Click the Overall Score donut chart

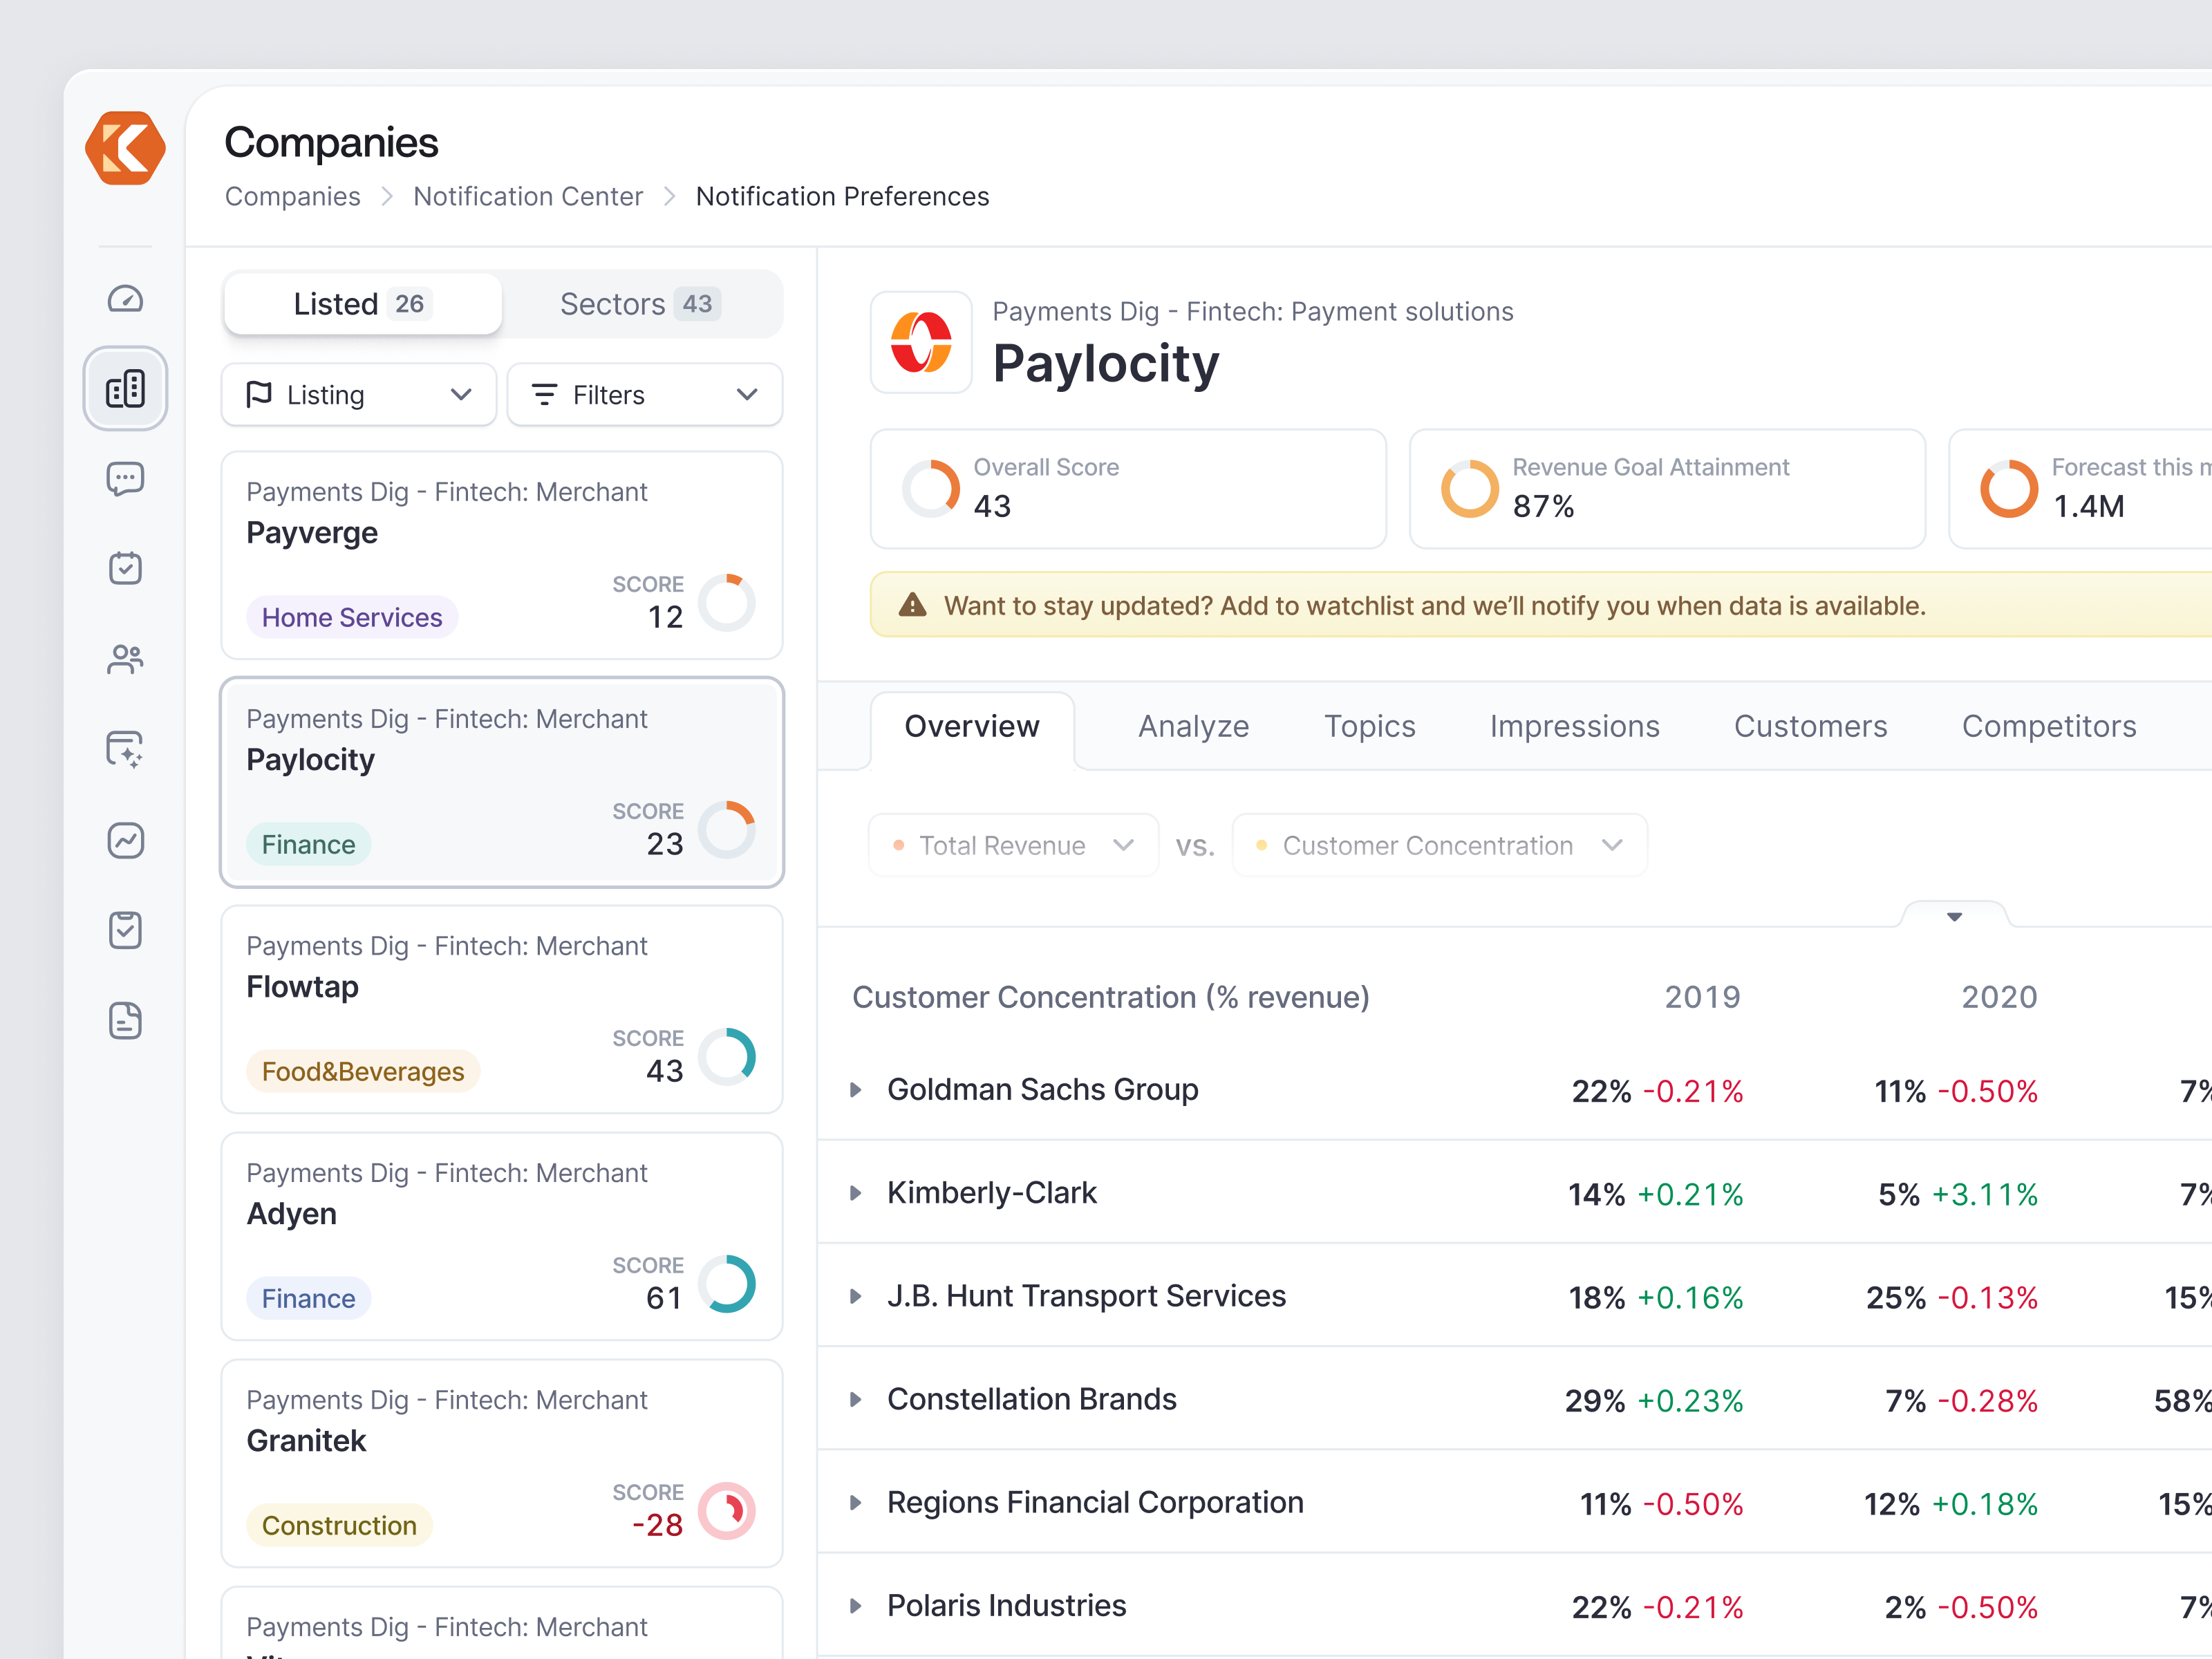pyautogui.click(x=931, y=489)
